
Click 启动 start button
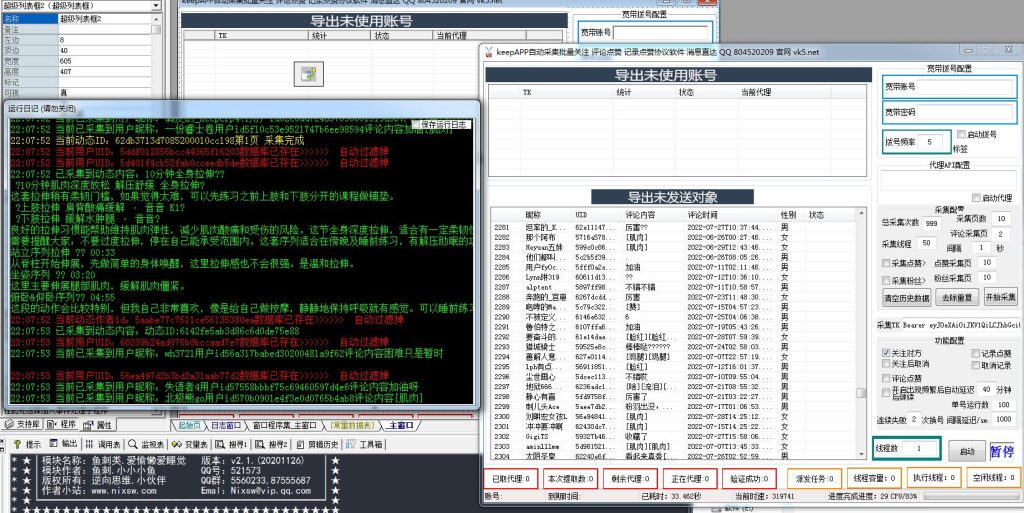tap(967, 452)
